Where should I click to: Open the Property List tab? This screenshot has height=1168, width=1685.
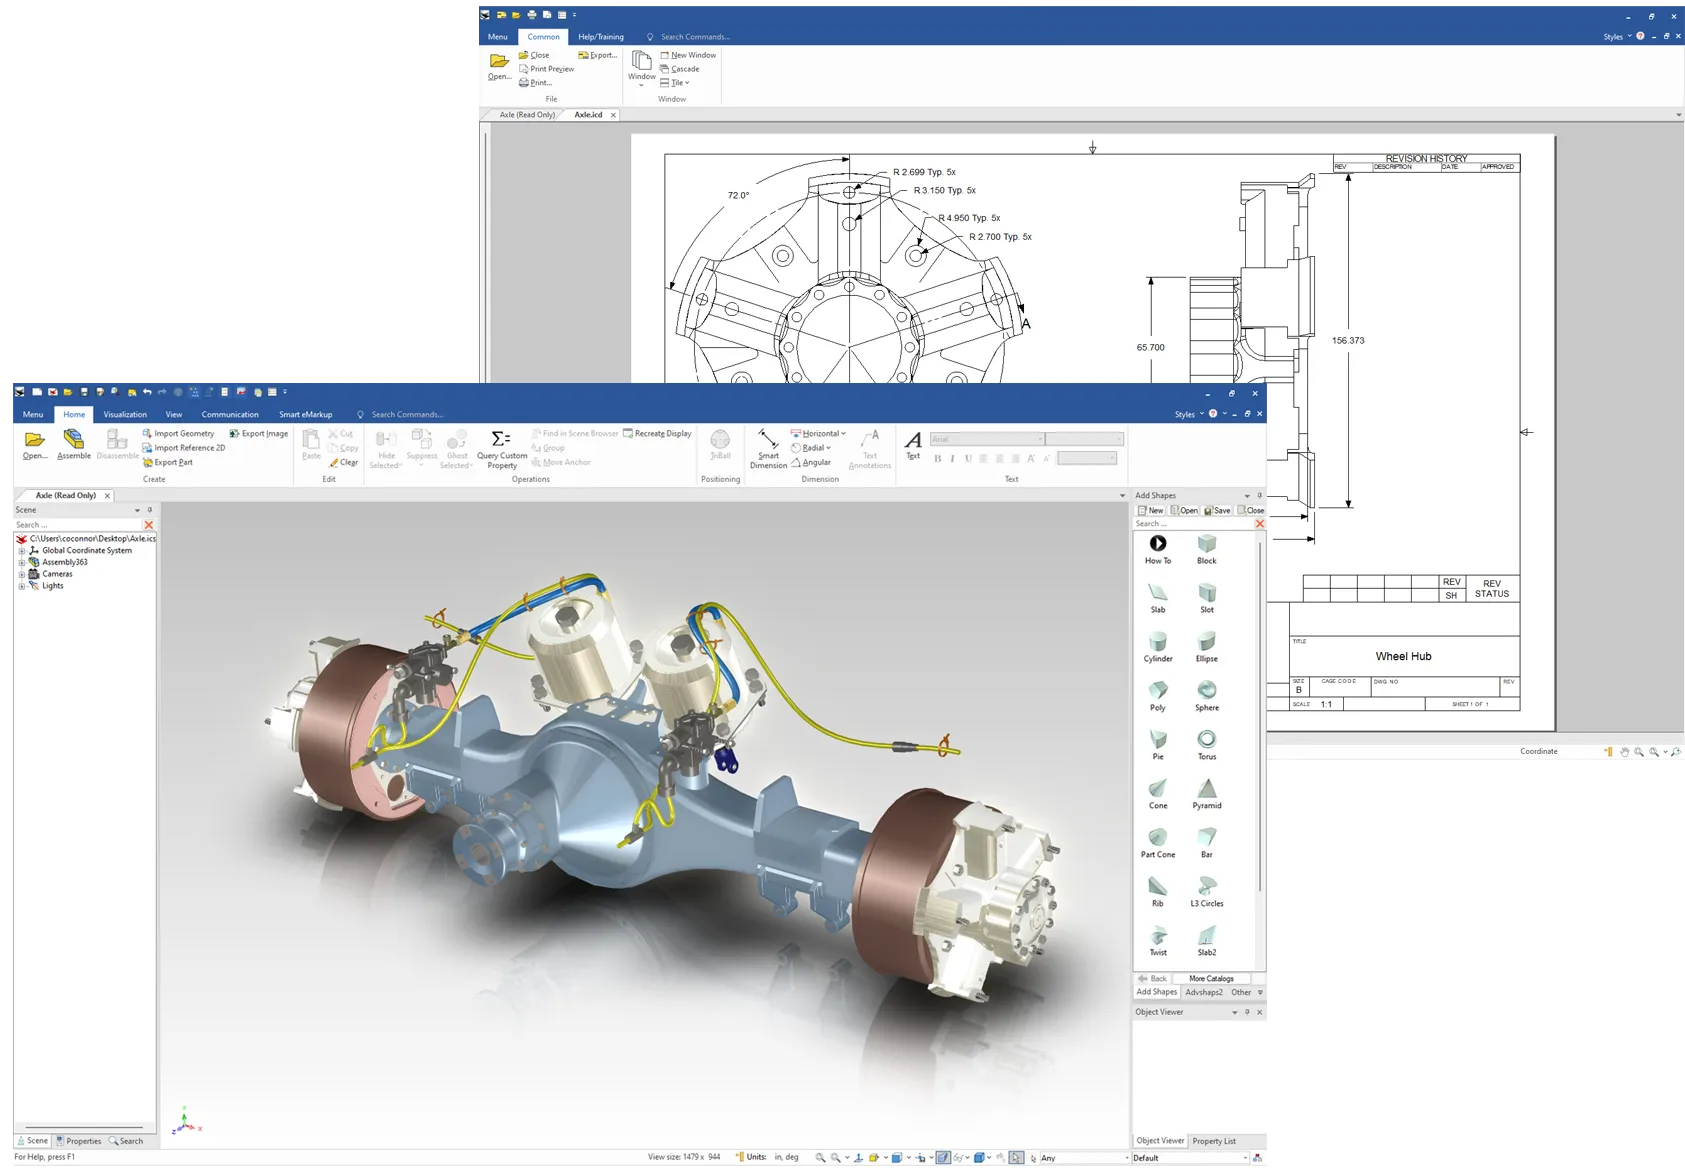coord(1213,1141)
